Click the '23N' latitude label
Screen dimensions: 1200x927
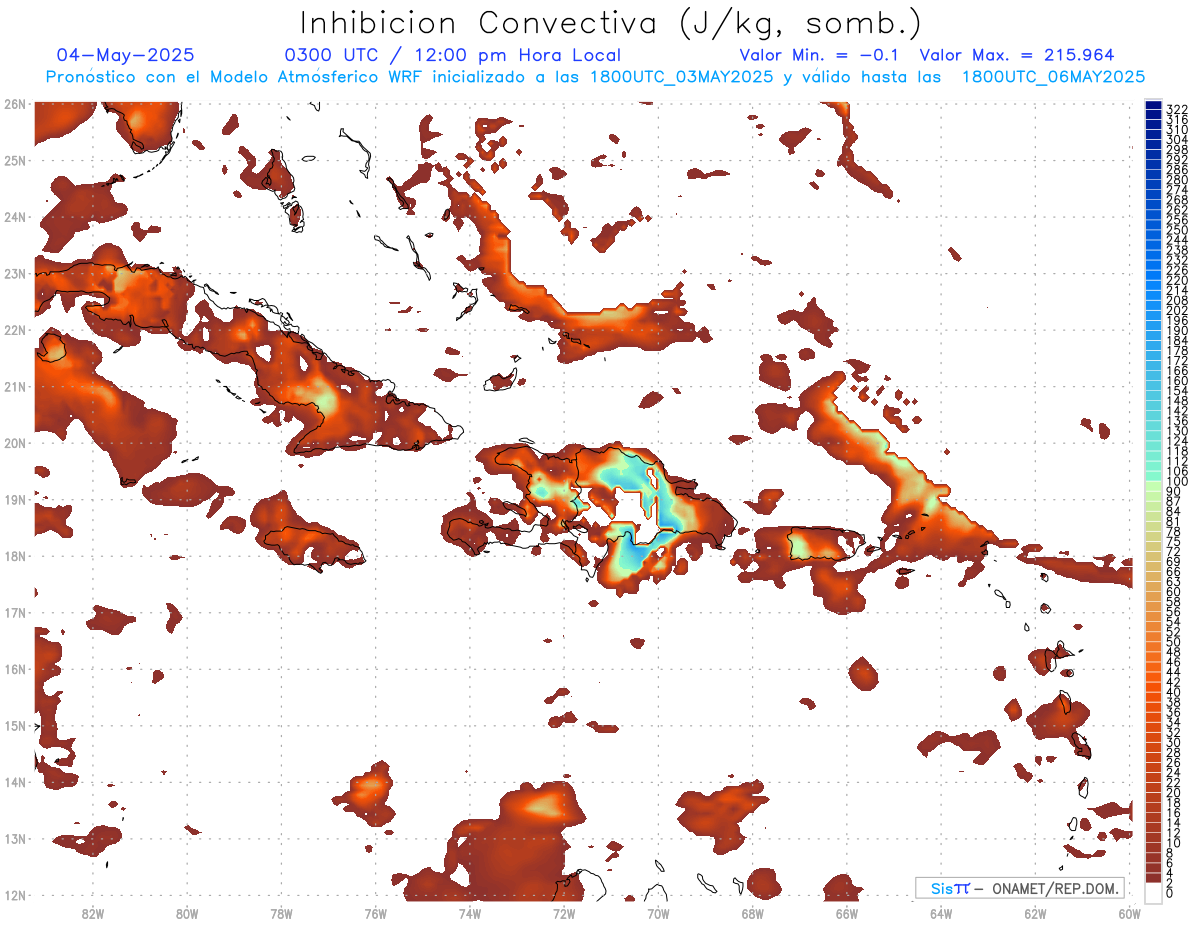(x=15, y=273)
